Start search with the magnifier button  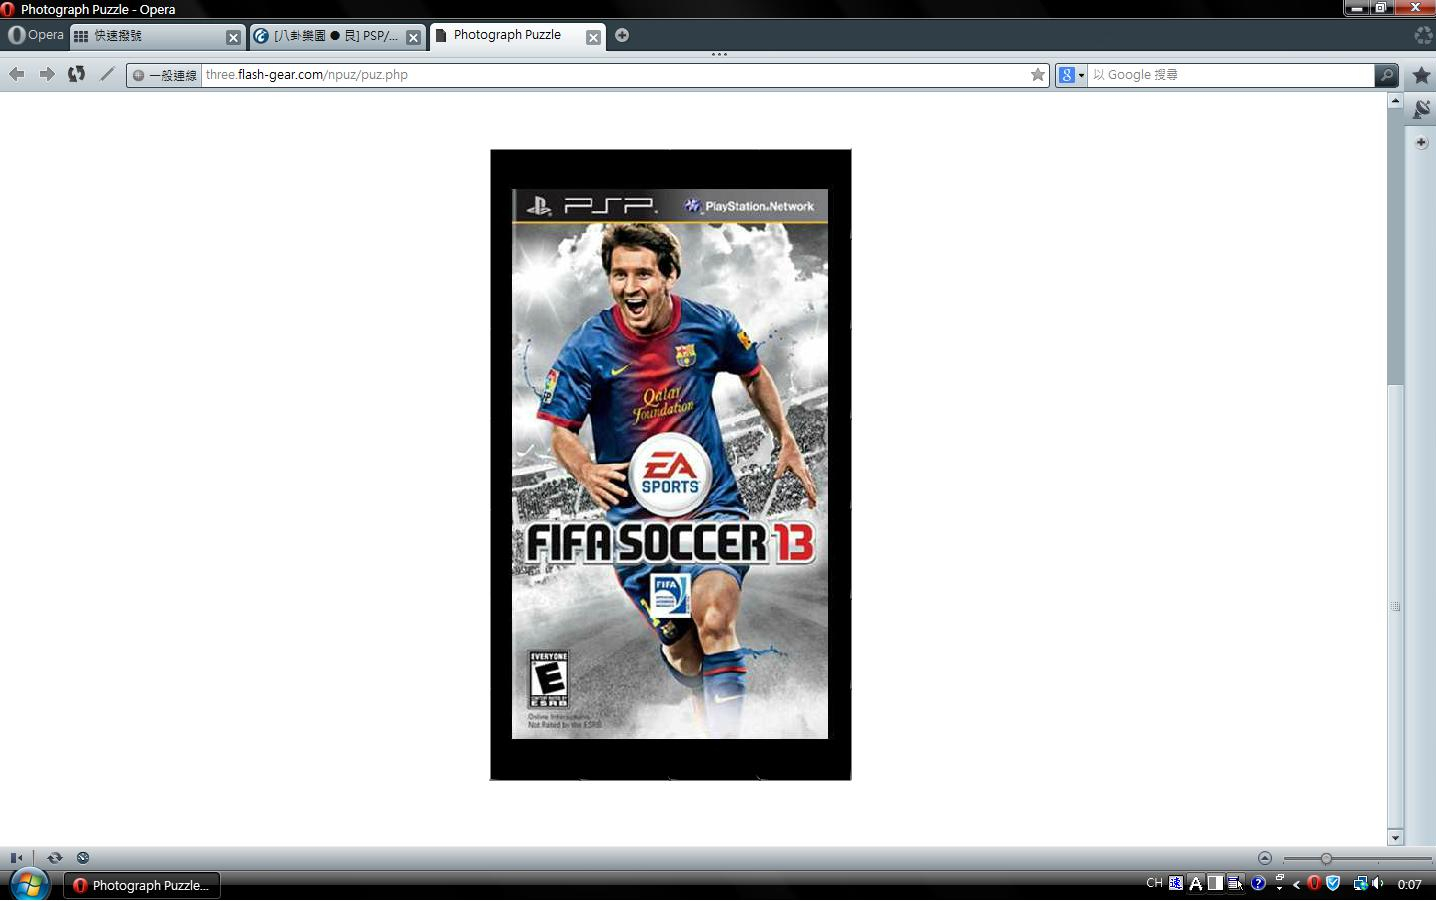point(1386,75)
